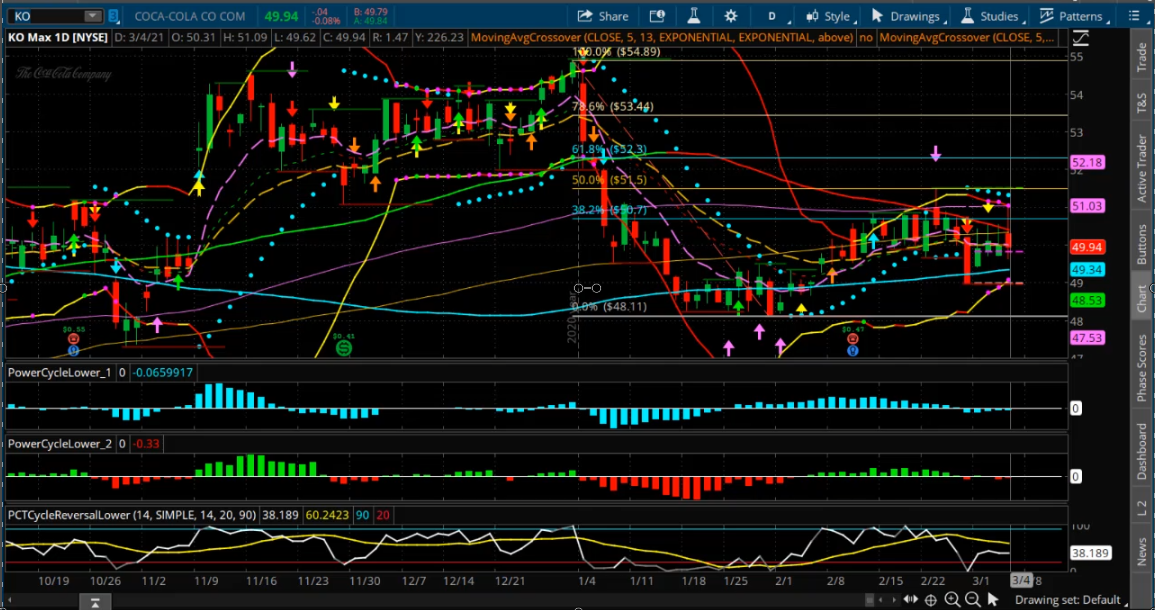The image size is (1155, 610).
Task: Click the 51.03 pink price label
Action: pyautogui.click(x=1087, y=206)
